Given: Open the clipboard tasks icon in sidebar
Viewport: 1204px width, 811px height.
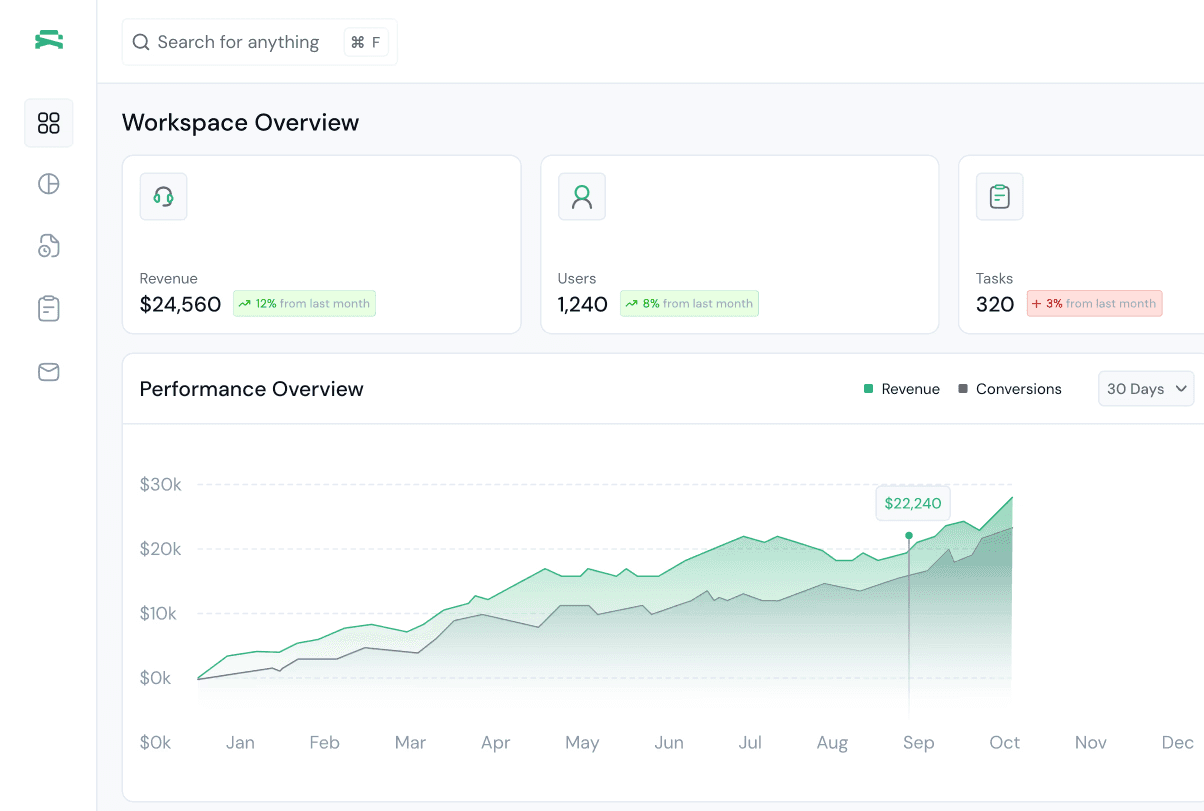Looking at the screenshot, I should coord(49,309).
